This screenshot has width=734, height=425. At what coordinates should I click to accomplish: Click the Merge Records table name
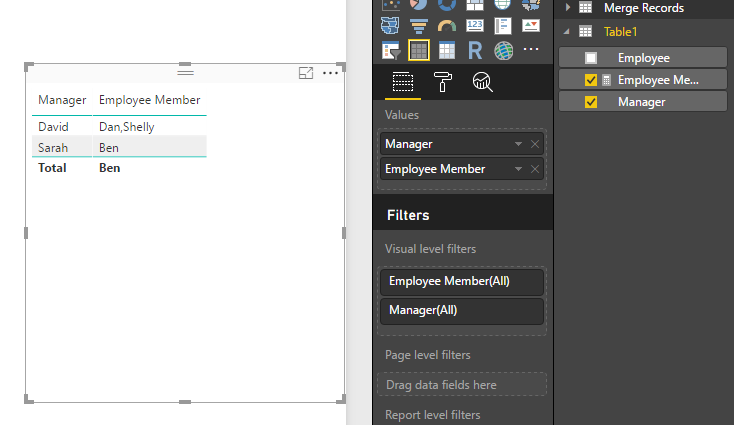click(644, 7)
